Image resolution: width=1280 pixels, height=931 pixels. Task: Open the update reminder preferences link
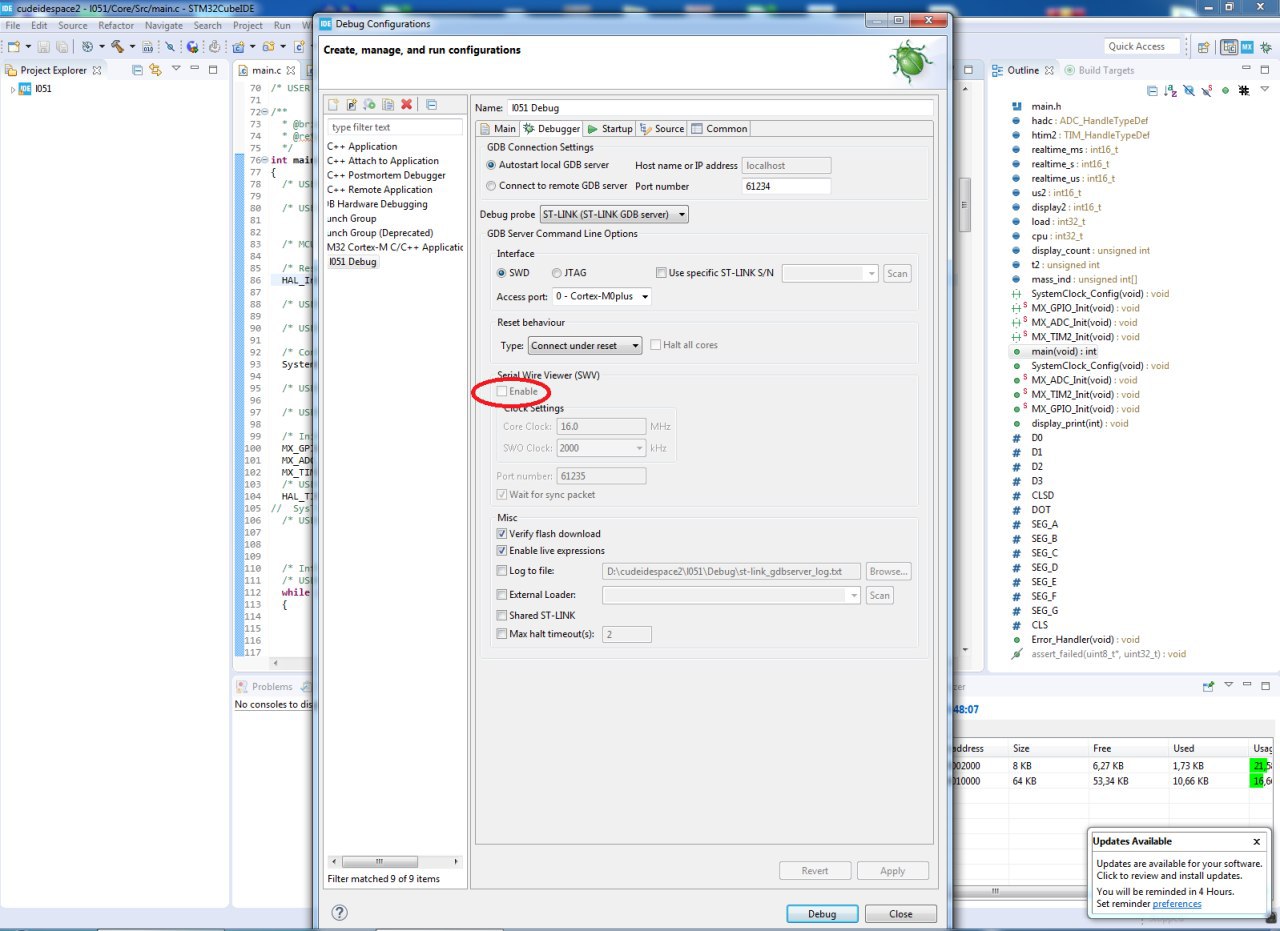coord(1177,904)
